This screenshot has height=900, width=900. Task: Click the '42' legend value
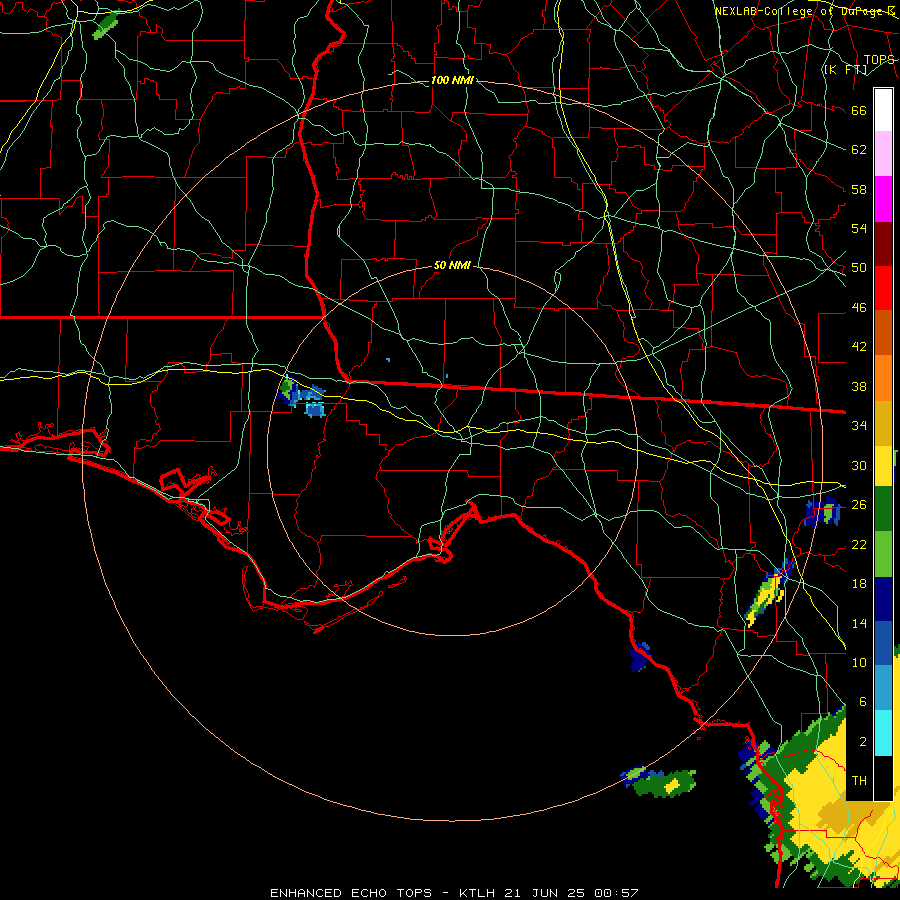coord(859,347)
